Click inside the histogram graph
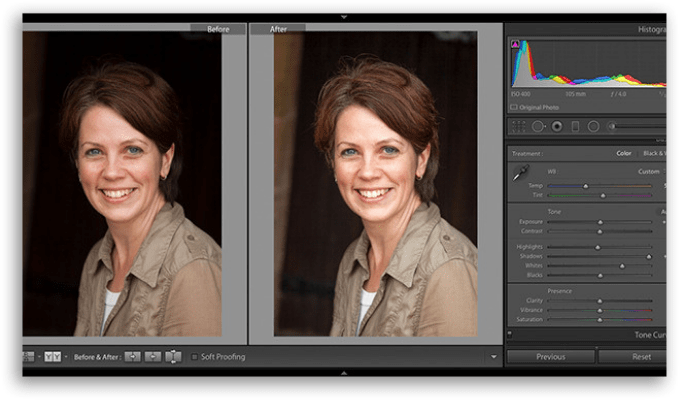Screen dimensions: 700x400 pos(588,63)
